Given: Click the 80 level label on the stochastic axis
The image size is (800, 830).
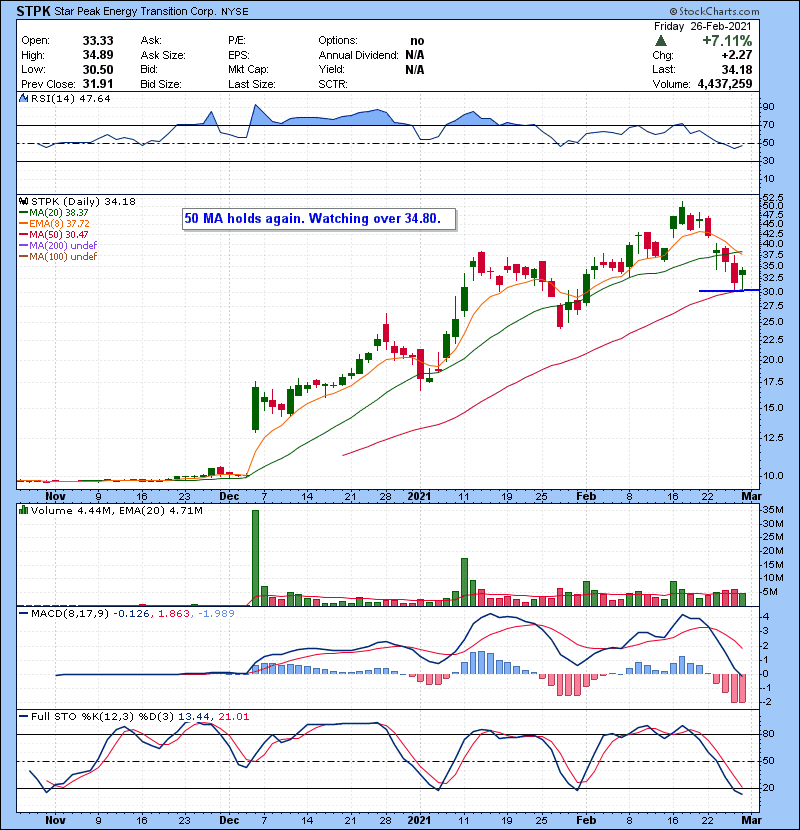Looking at the screenshot, I should tap(768, 734).
